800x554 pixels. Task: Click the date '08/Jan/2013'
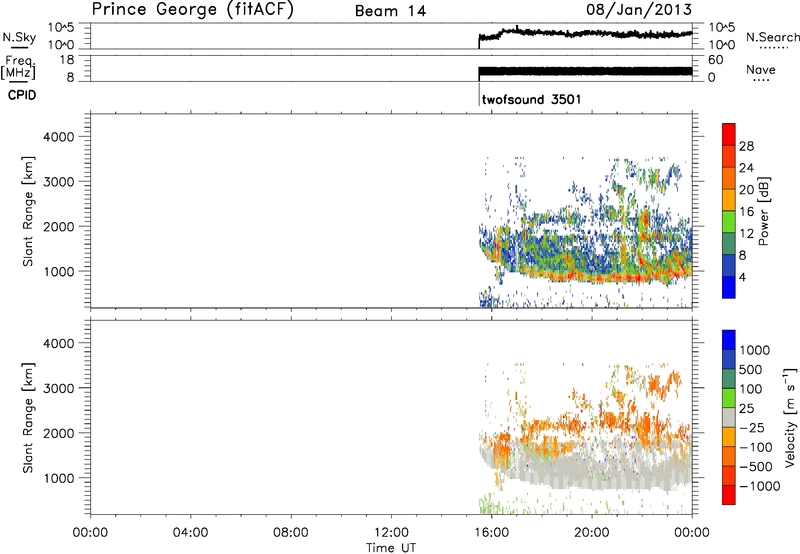[639, 10]
